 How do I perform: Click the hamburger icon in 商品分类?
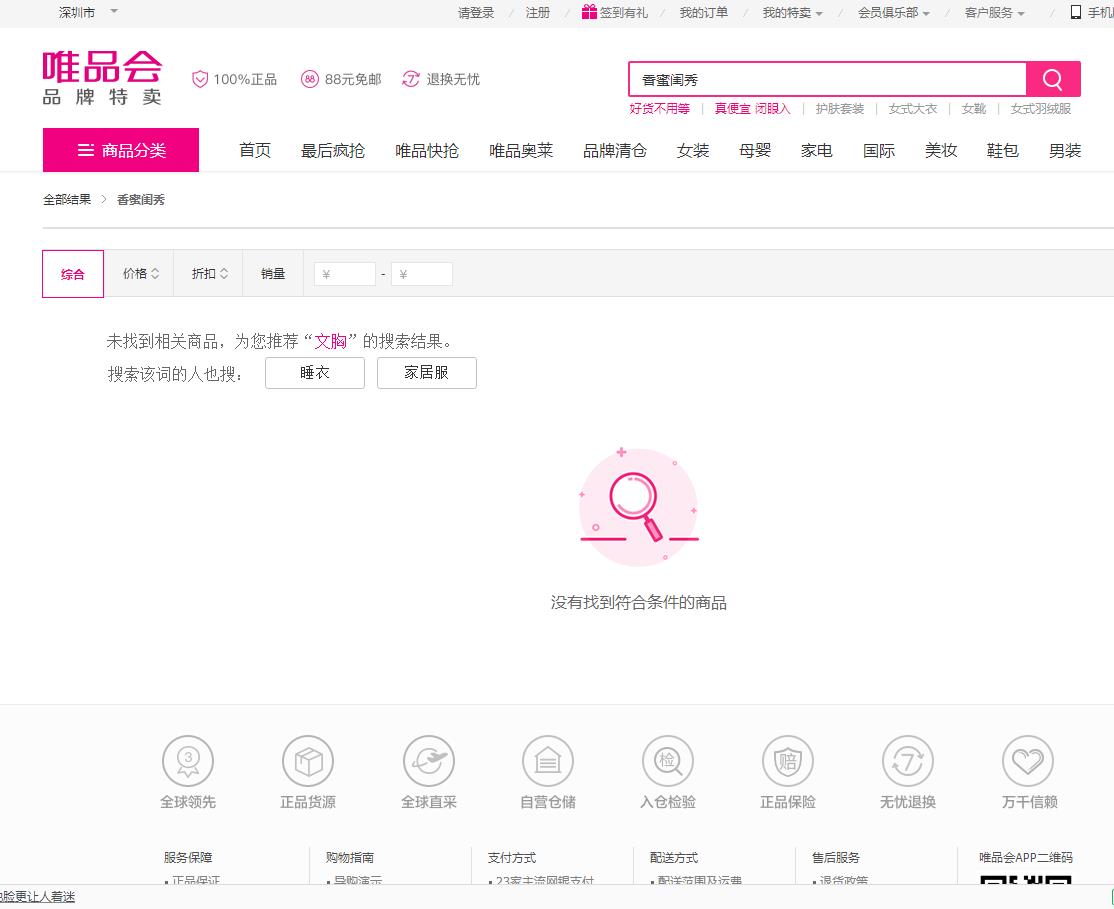85,150
